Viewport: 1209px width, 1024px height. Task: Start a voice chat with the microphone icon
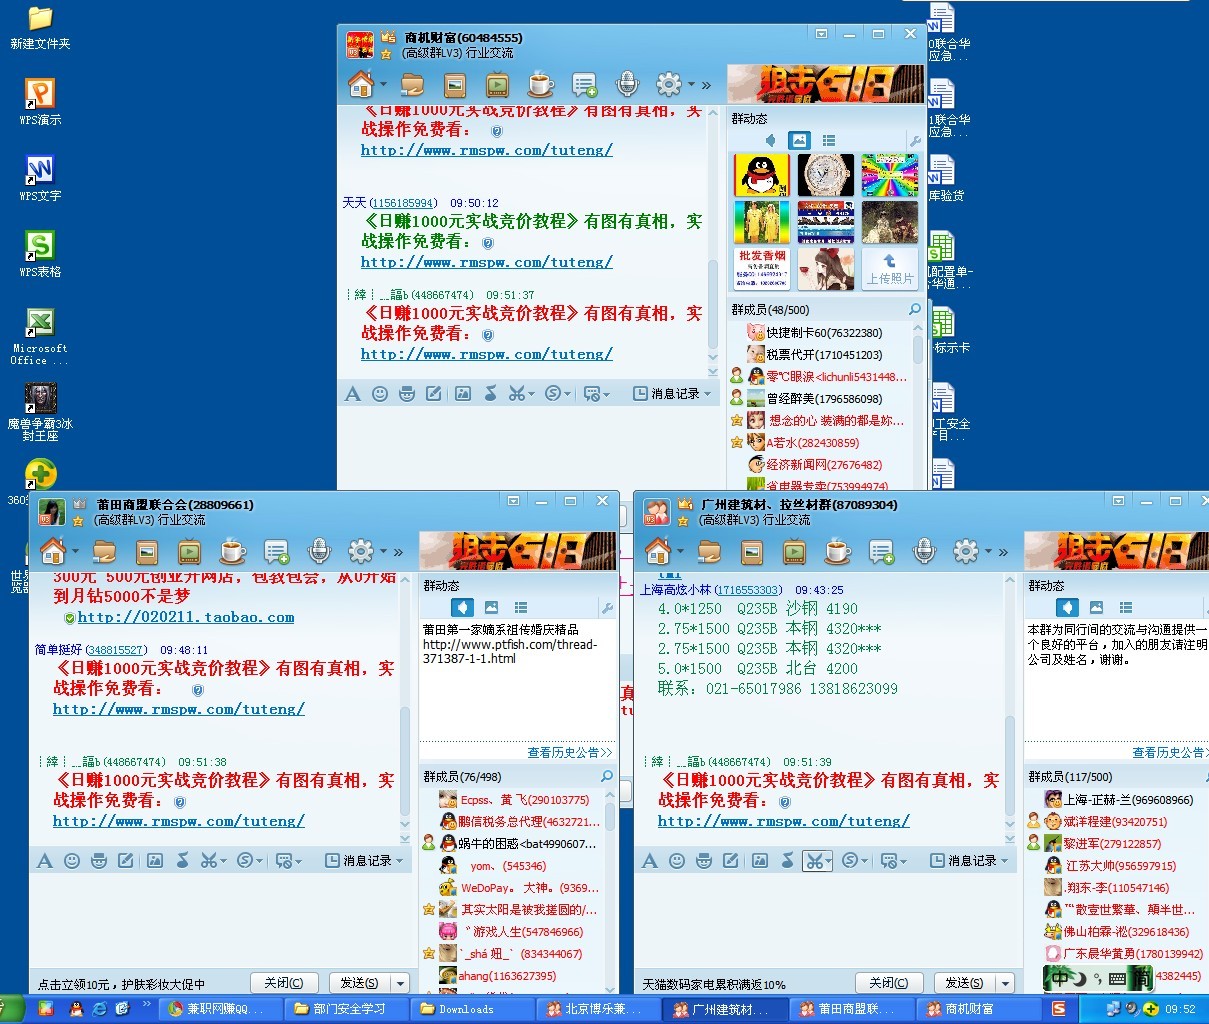point(626,86)
